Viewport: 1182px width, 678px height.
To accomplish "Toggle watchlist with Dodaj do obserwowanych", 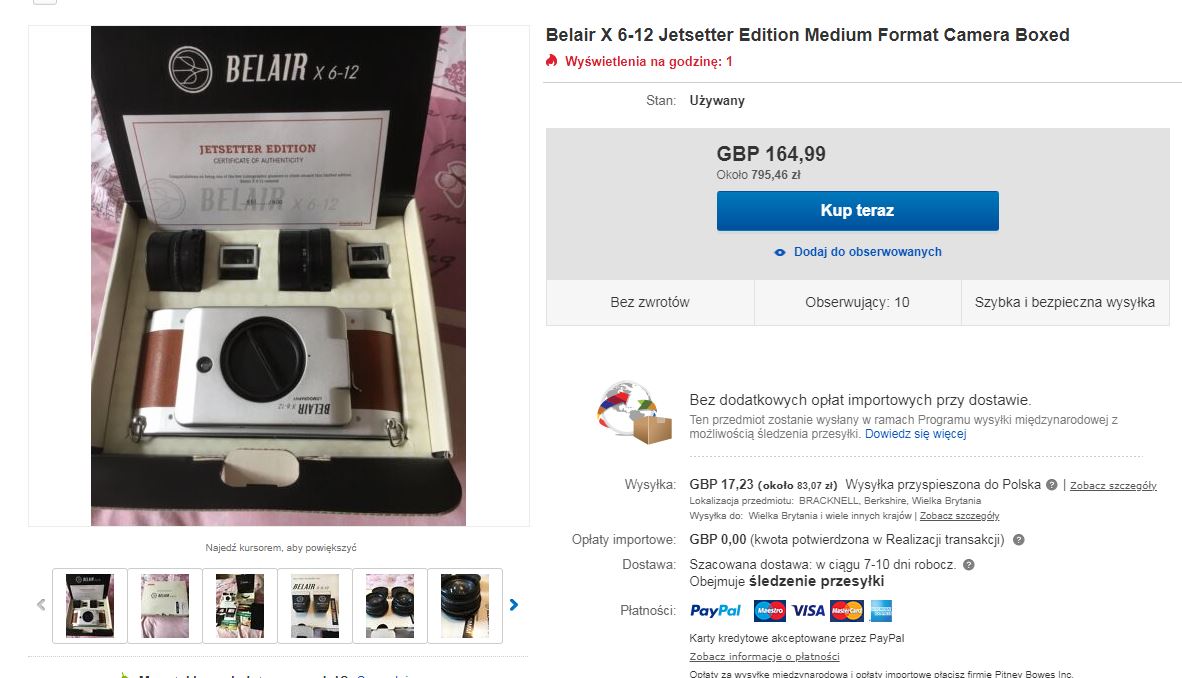I will click(858, 252).
